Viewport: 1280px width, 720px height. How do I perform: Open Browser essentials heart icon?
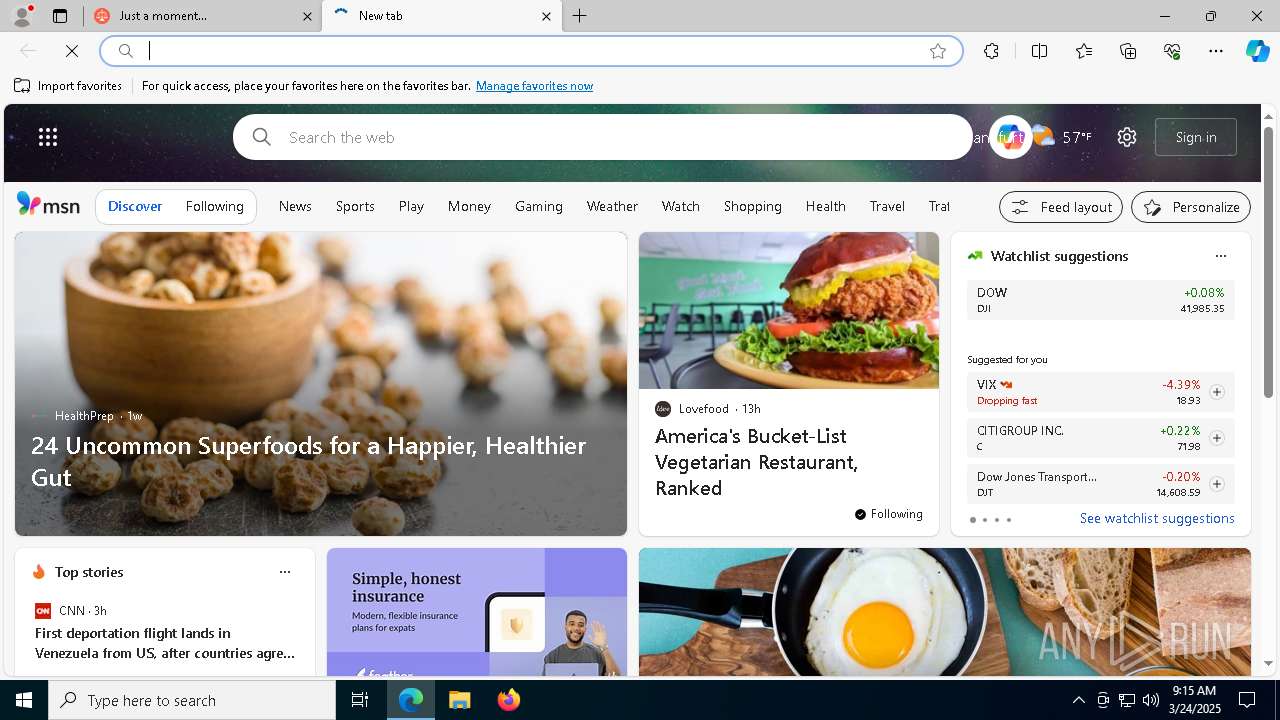(x=1172, y=51)
